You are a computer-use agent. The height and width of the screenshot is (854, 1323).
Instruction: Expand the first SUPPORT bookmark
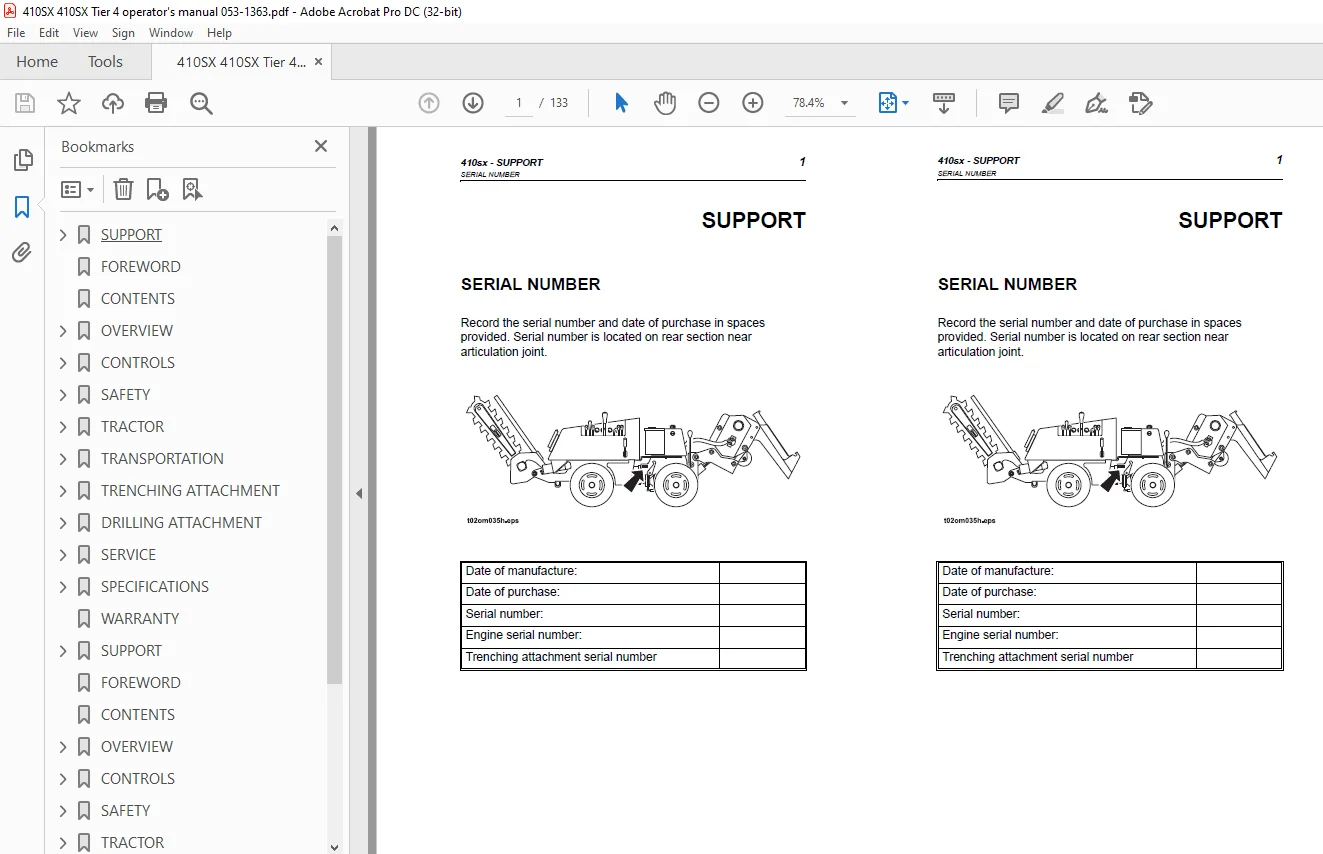point(63,235)
